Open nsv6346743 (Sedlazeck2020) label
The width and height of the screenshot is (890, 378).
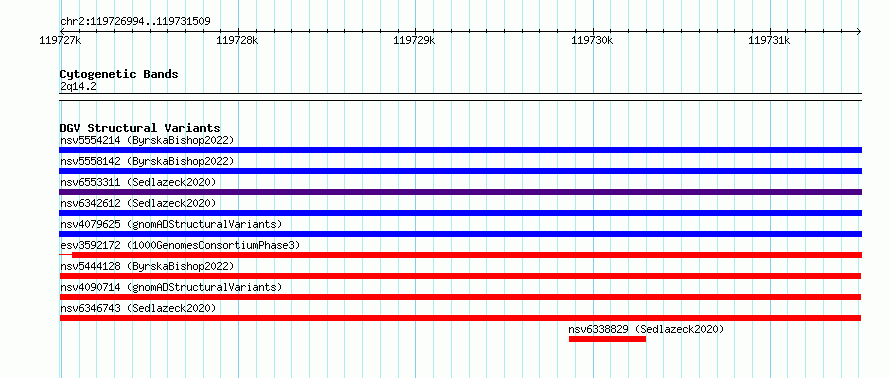tap(138, 308)
